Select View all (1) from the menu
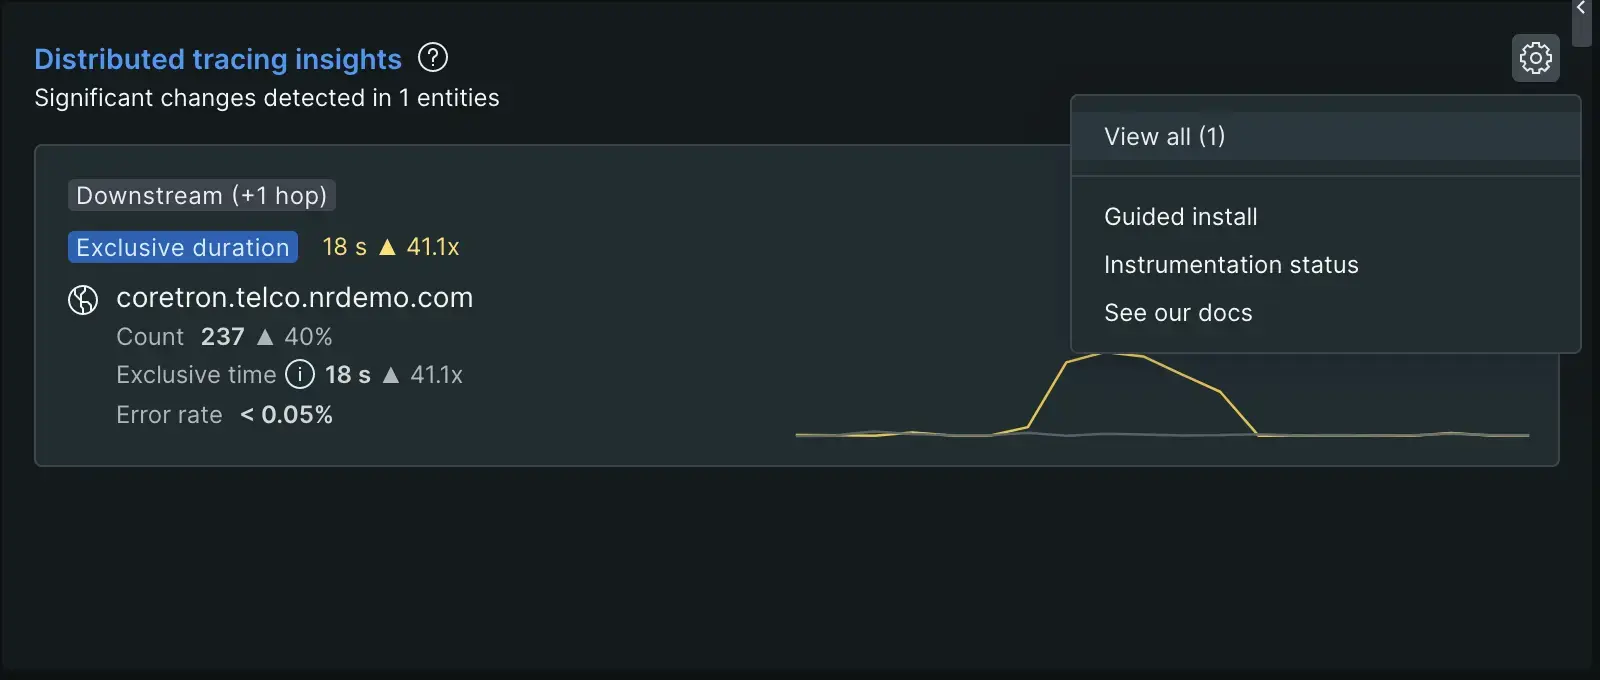The width and height of the screenshot is (1600, 680). tap(1164, 137)
